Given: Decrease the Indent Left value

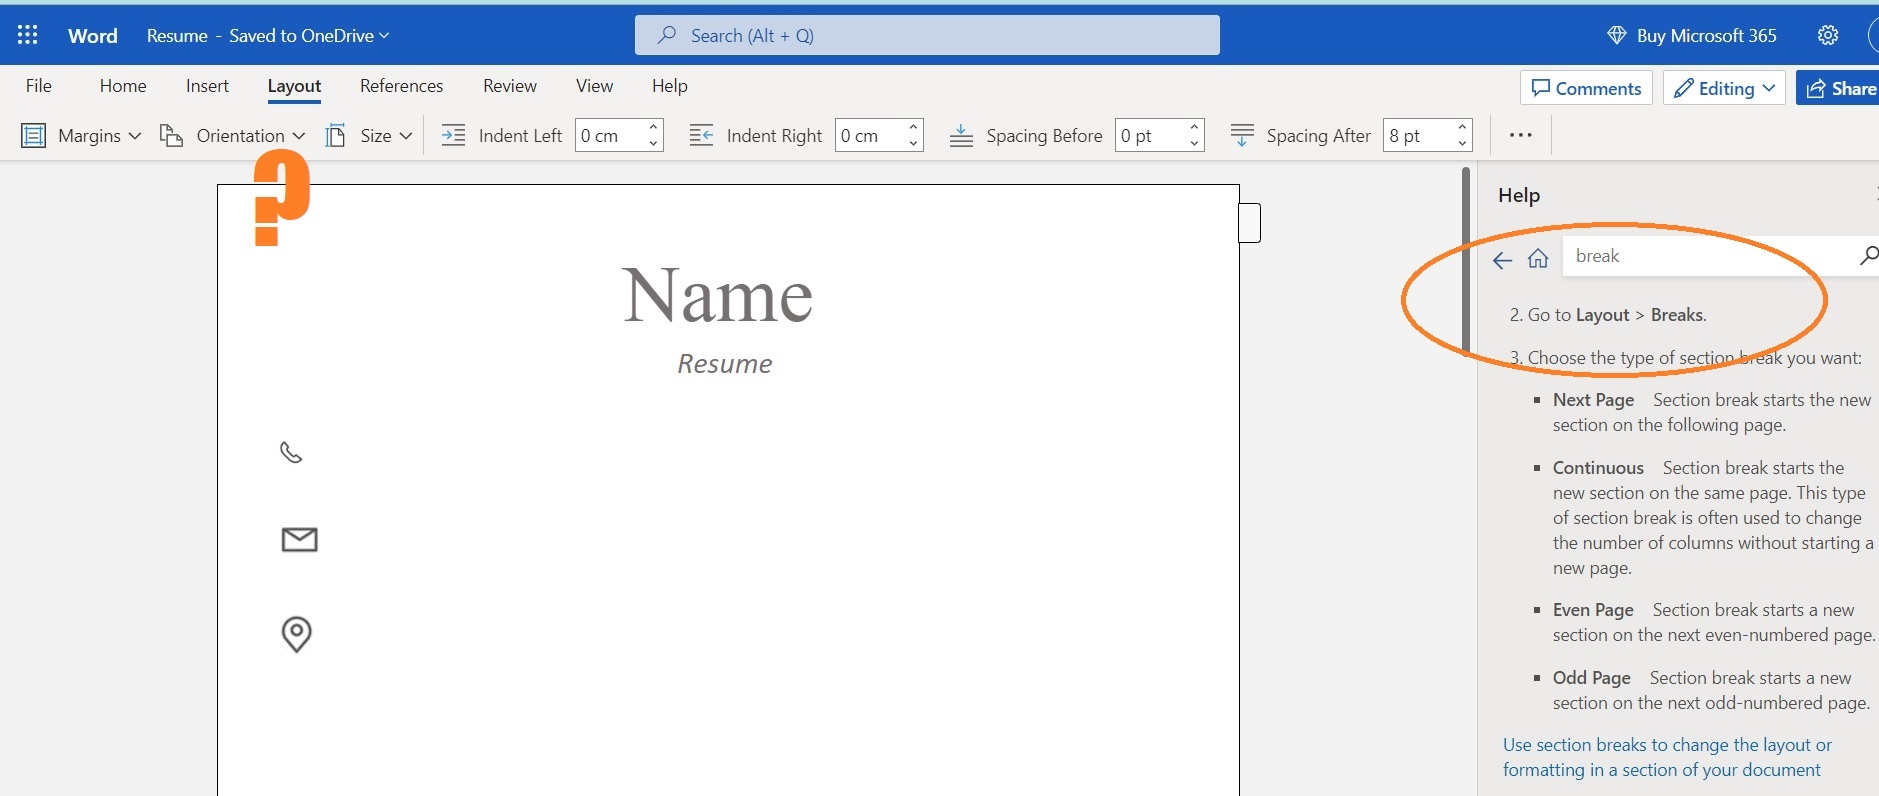Looking at the screenshot, I should point(653,144).
